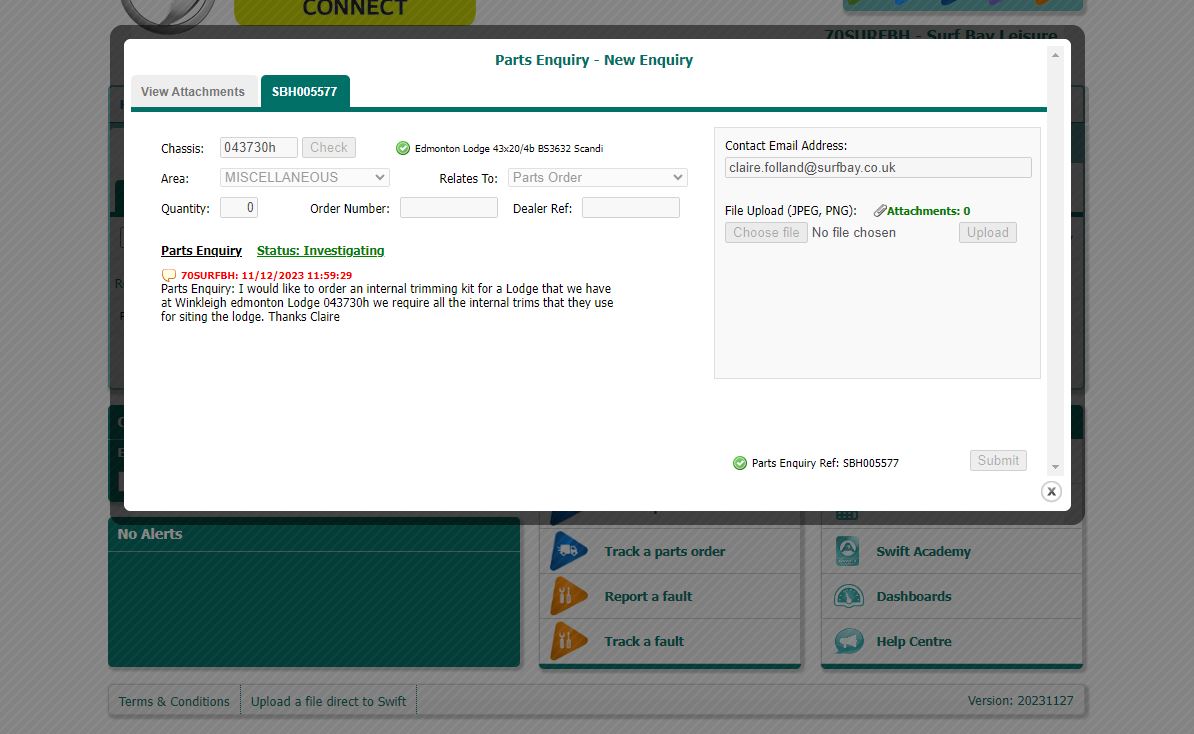This screenshot has width=1194, height=734.
Task: Open the Swift Academy link
Action: [923, 551]
